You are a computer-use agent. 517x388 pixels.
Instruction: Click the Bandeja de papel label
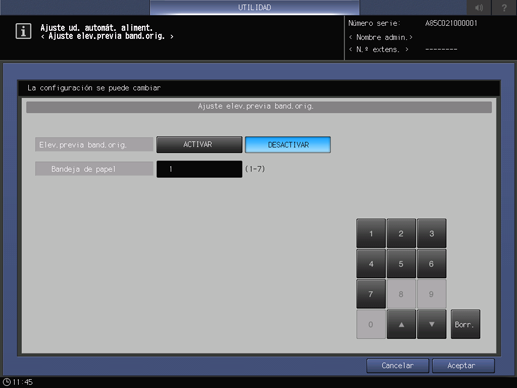click(x=94, y=169)
